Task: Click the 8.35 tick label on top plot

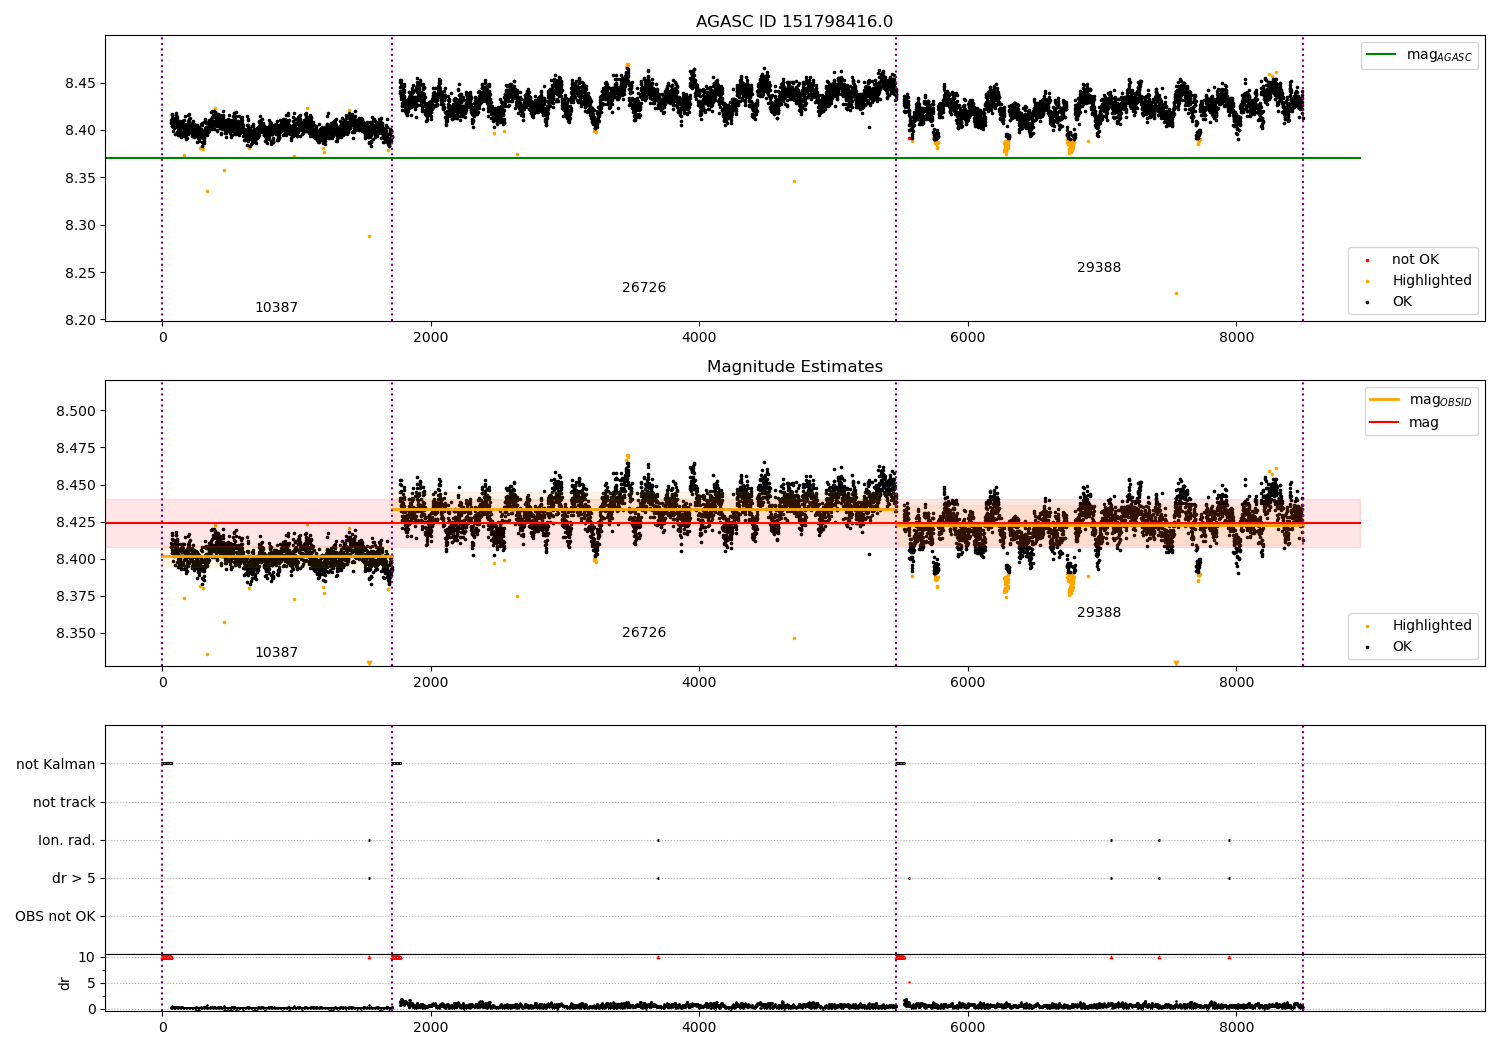Action: pyautogui.click(x=79, y=178)
